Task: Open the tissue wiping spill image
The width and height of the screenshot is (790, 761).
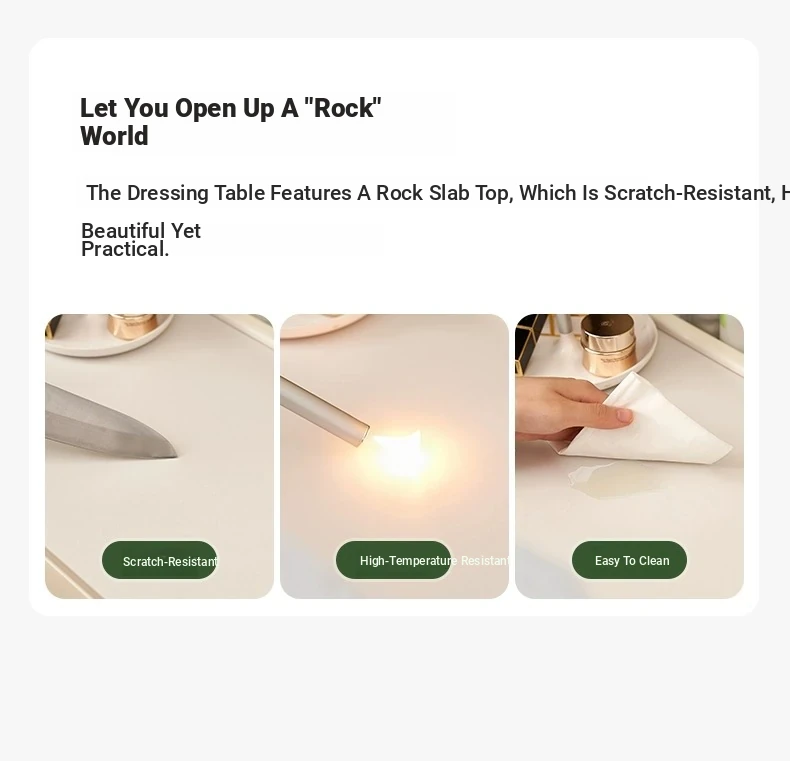Action: 629,456
